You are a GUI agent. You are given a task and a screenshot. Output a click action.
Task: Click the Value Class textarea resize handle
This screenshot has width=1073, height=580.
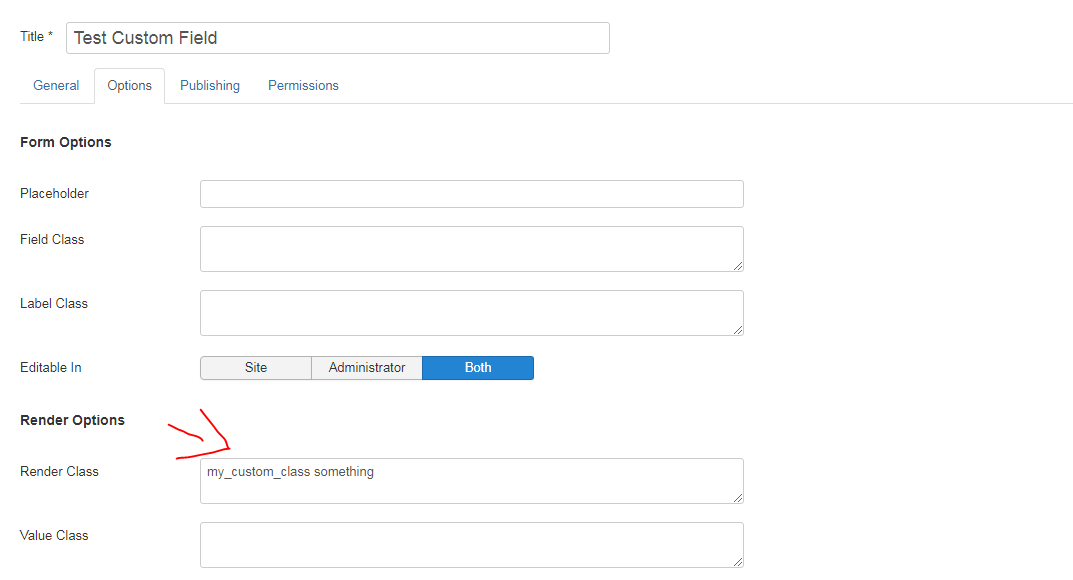[738, 562]
